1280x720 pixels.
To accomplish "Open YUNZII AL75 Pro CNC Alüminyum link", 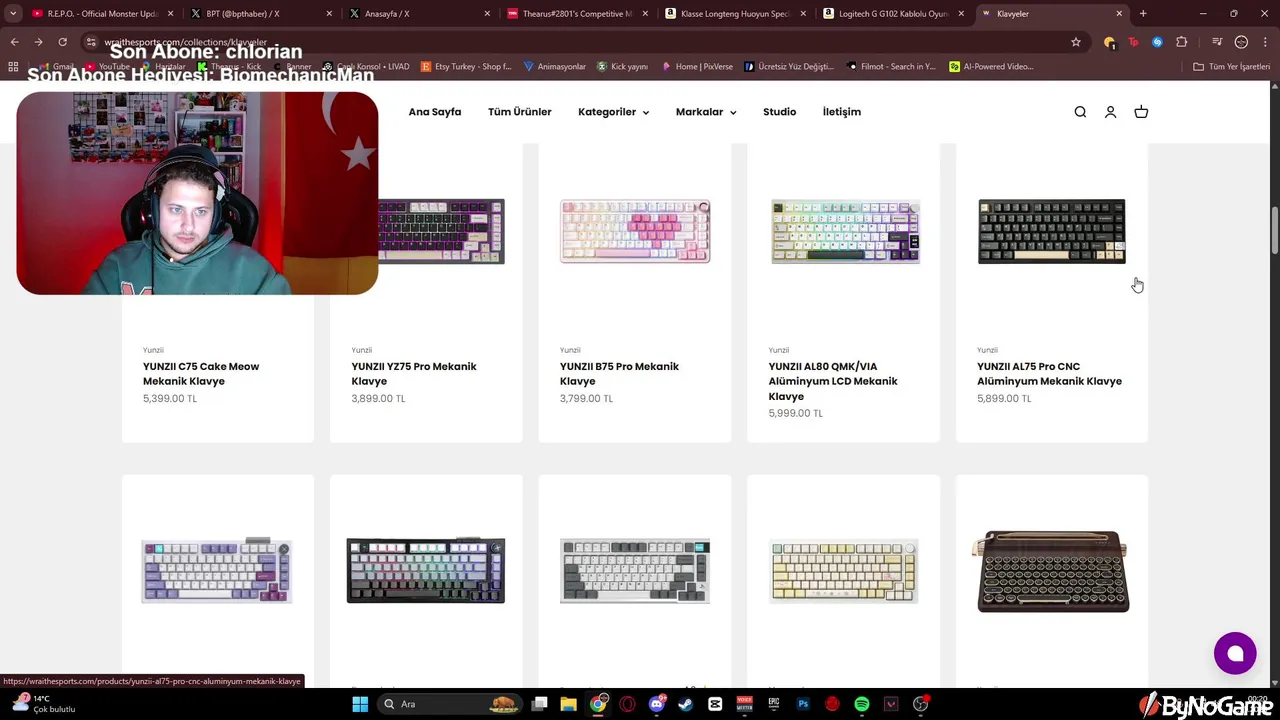I will (x=1049, y=374).
